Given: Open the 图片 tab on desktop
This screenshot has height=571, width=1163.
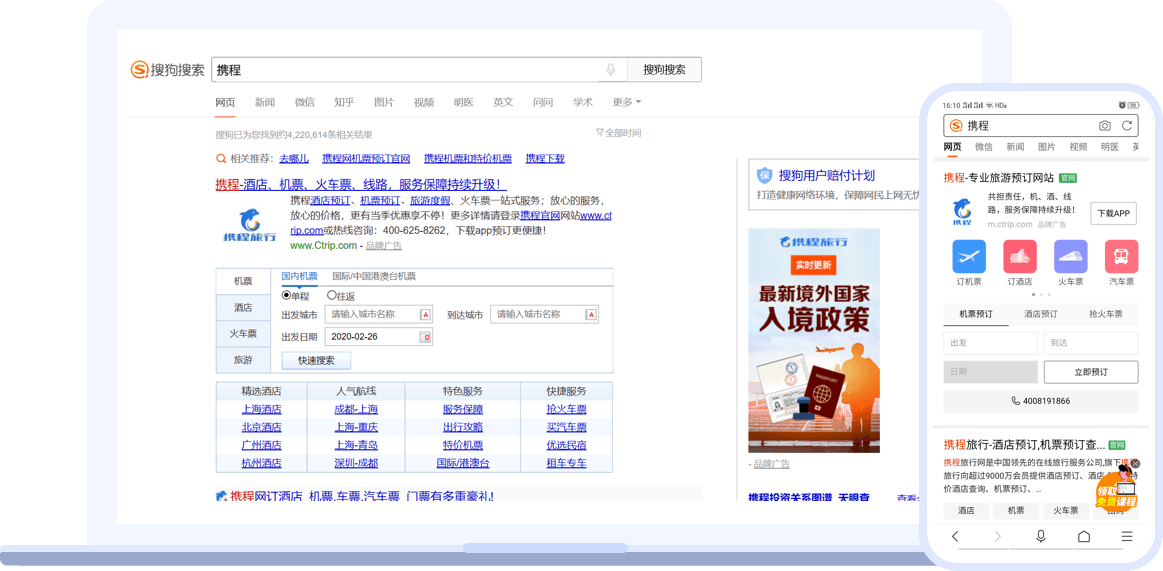Looking at the screenshot, I should (384, 102).
